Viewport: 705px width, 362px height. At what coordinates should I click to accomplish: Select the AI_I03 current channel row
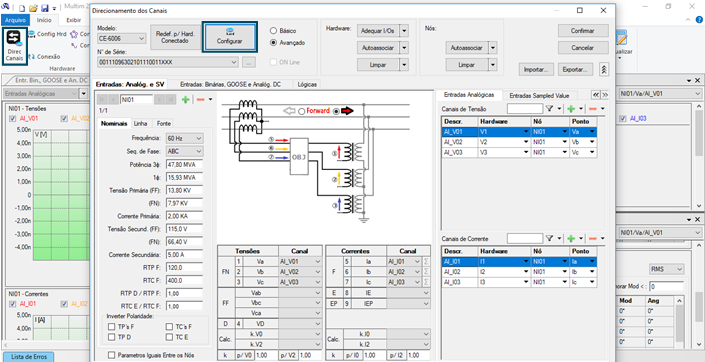point(519,282)
